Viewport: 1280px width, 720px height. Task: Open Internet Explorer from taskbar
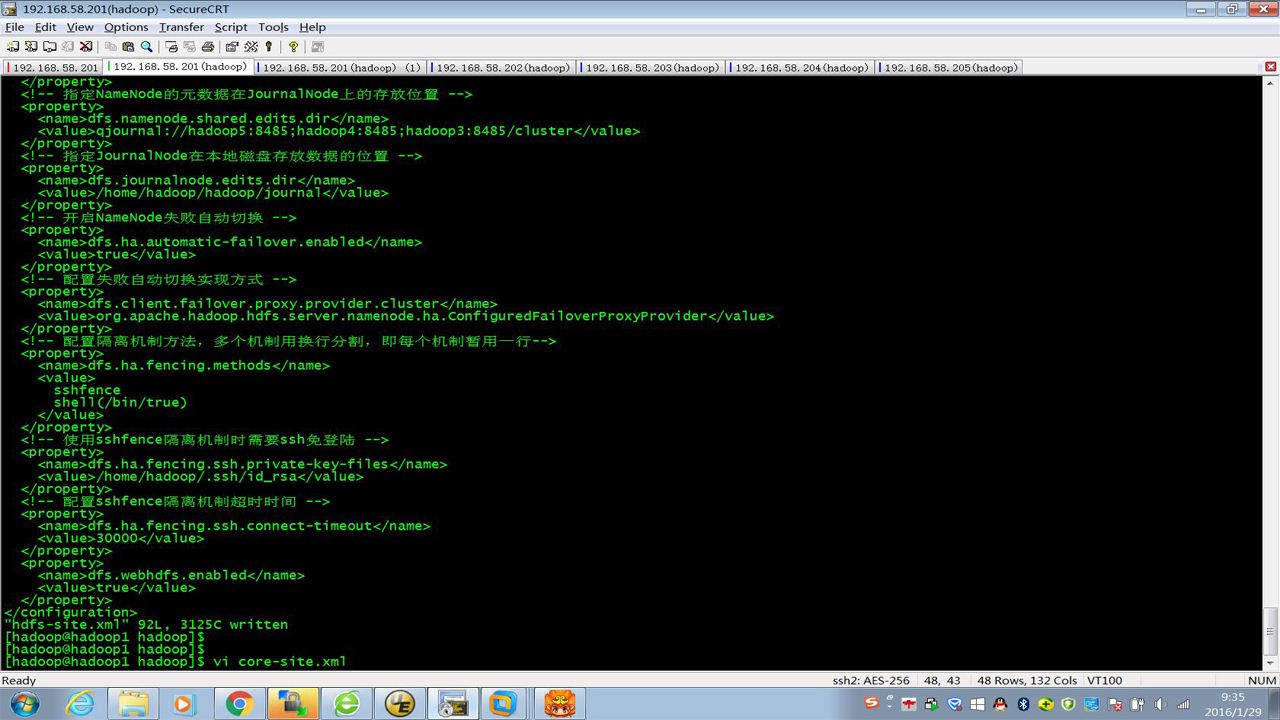click(x=79, y=704)
